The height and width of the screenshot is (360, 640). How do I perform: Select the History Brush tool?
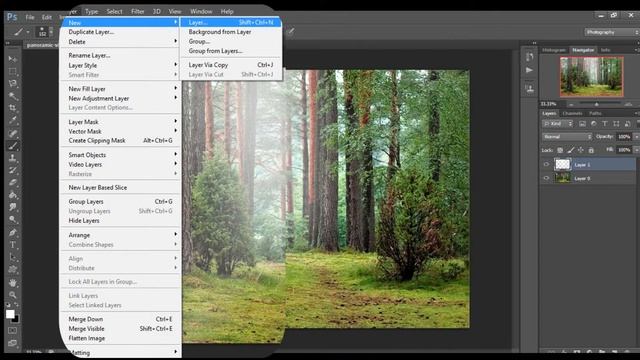point(13,170)
